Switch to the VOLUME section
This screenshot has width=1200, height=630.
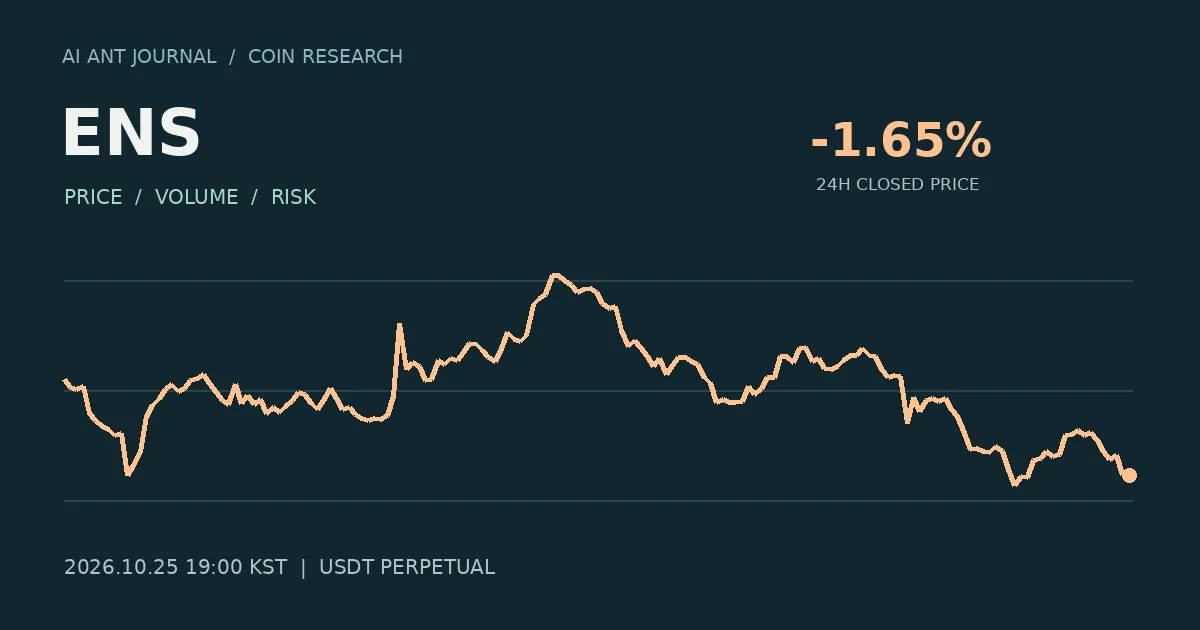tap(197, 197)
